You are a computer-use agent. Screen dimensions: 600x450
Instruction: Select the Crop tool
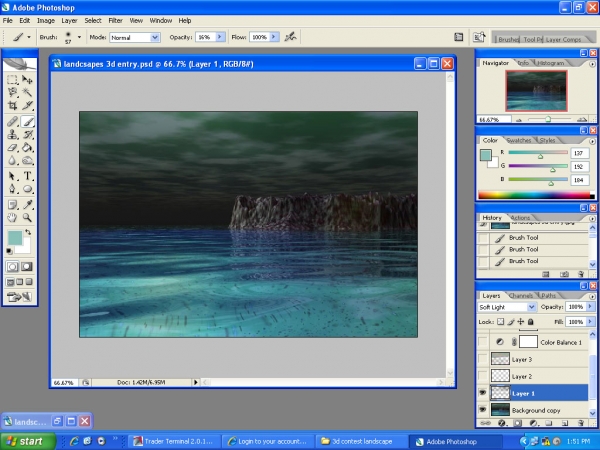point(12,105)
